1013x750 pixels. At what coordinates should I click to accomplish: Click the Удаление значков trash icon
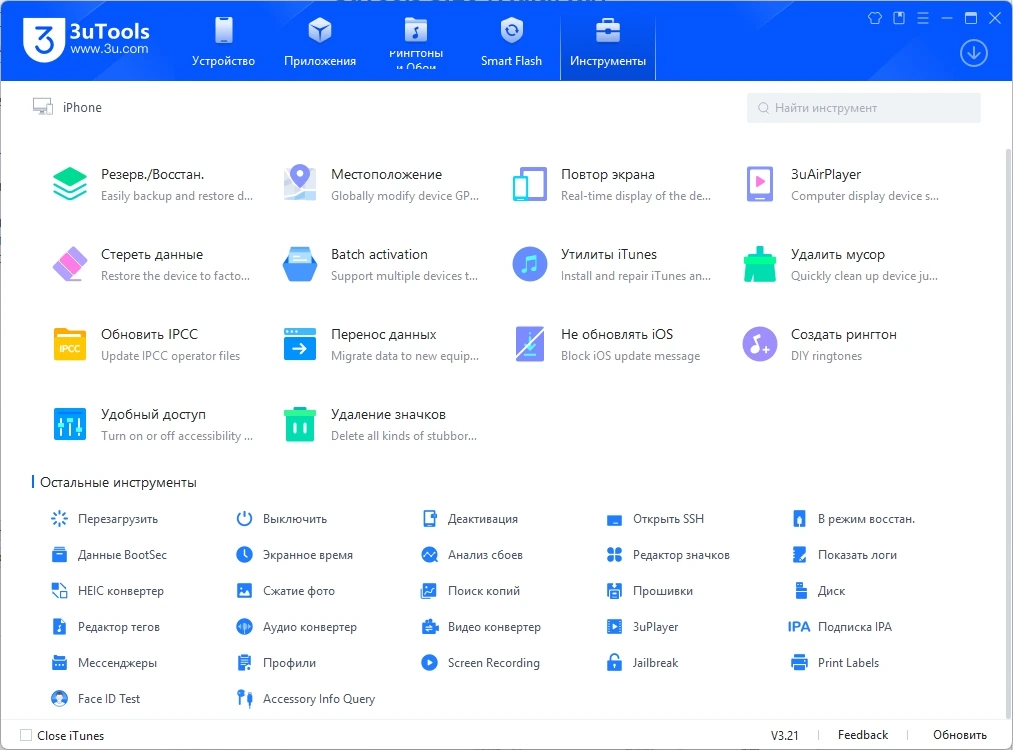300,424
